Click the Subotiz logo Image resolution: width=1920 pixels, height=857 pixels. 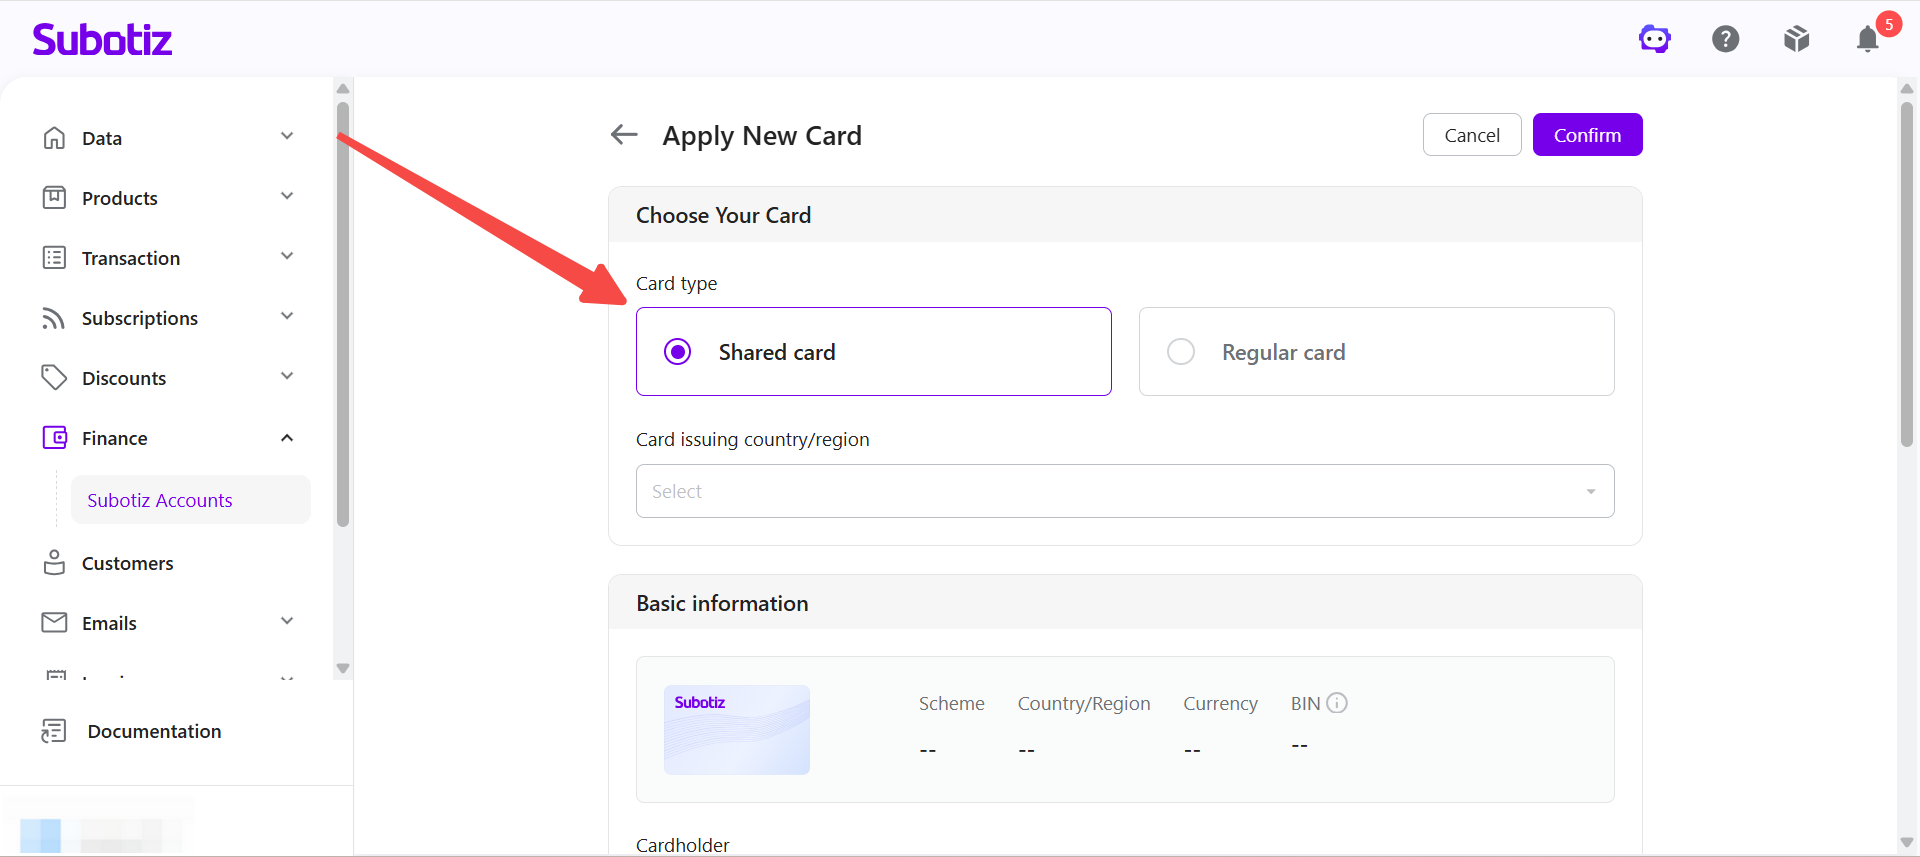102,39
